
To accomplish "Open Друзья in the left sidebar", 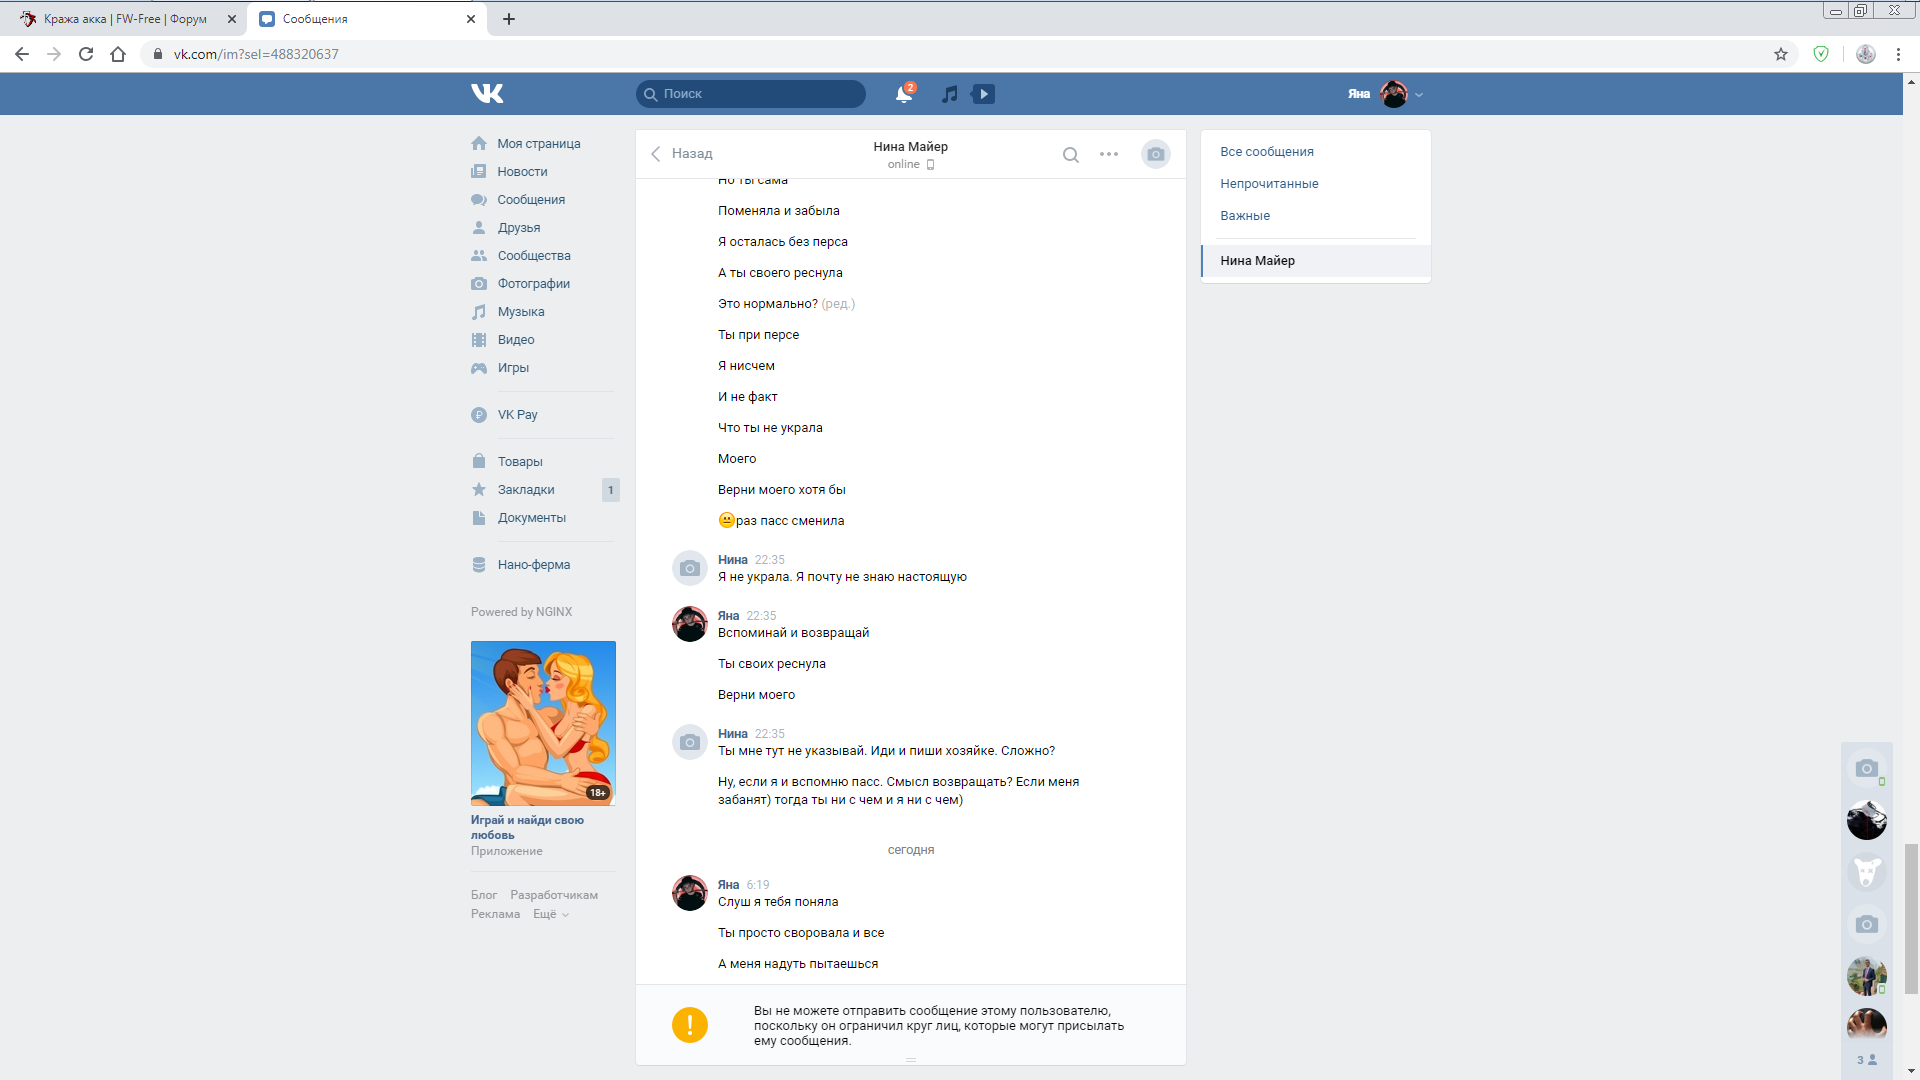I will pos(518,228).
